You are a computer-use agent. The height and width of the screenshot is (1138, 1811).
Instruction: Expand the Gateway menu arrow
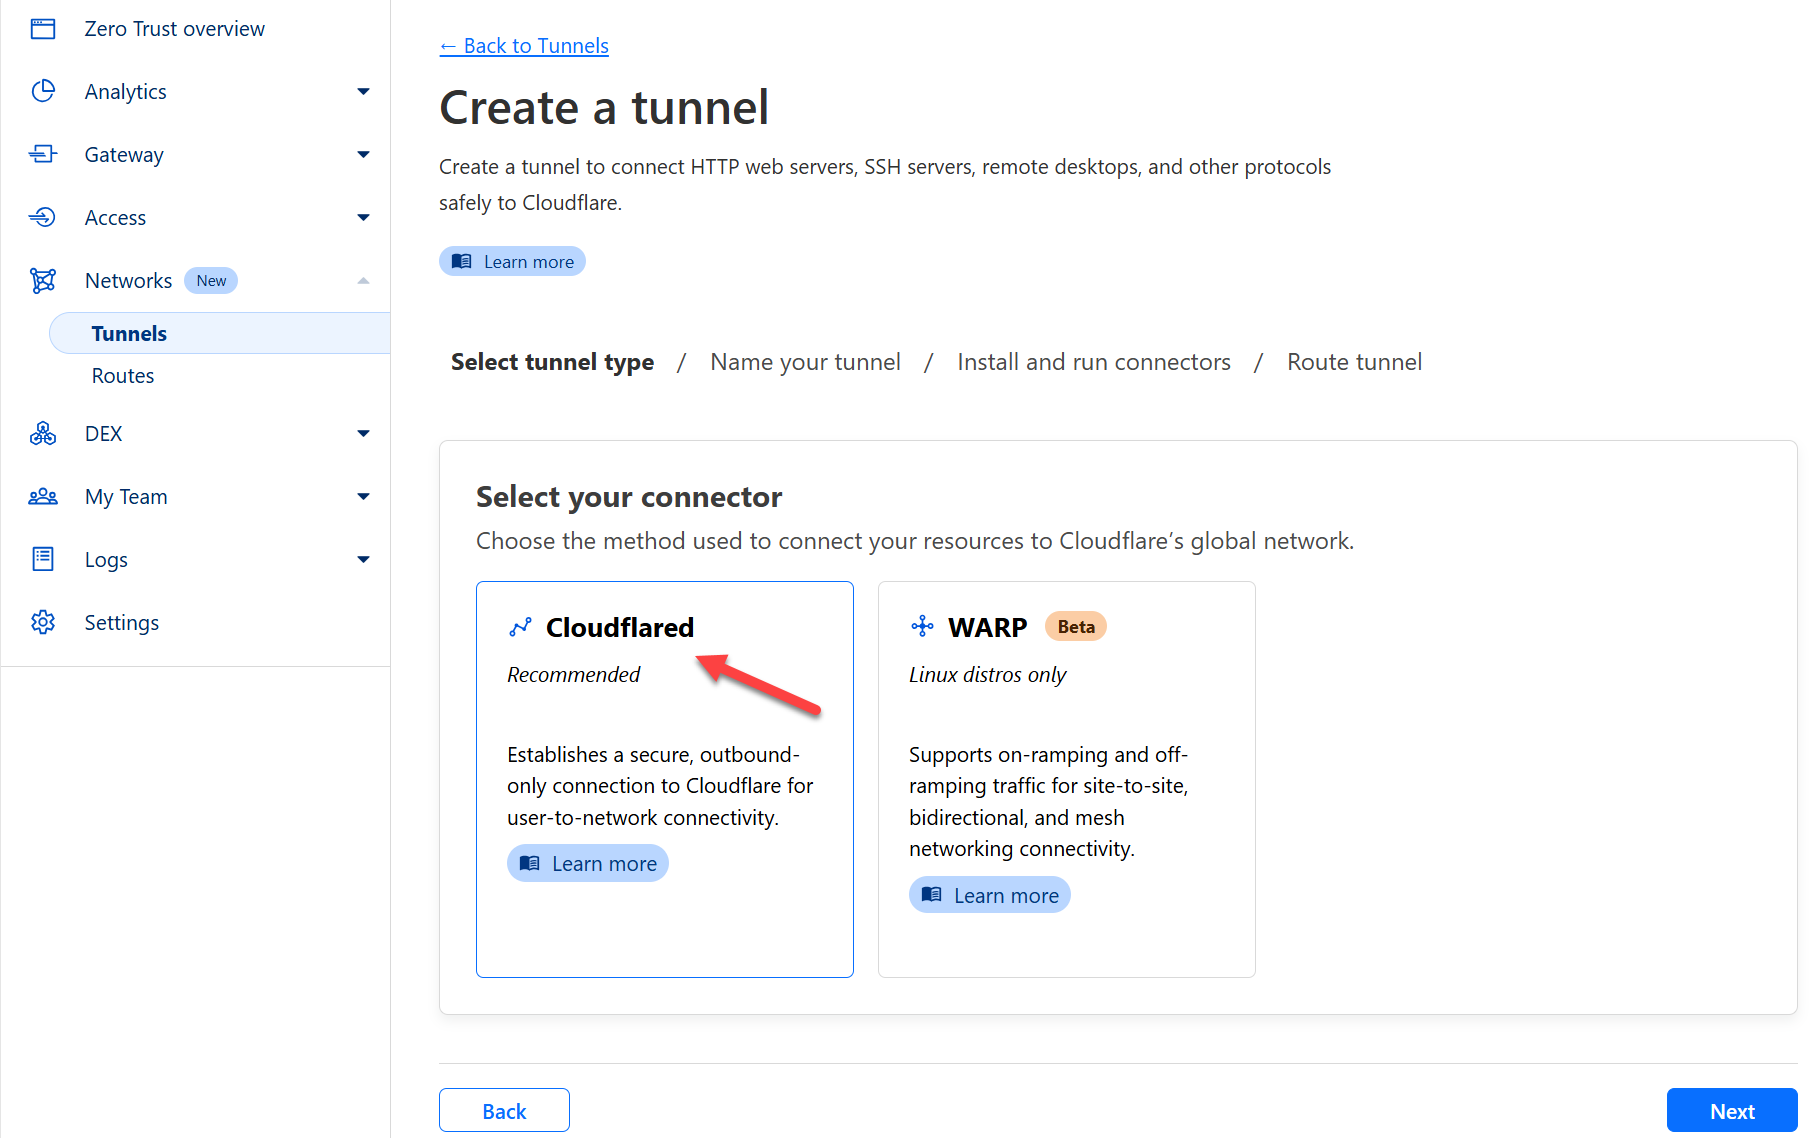point(364,154)
